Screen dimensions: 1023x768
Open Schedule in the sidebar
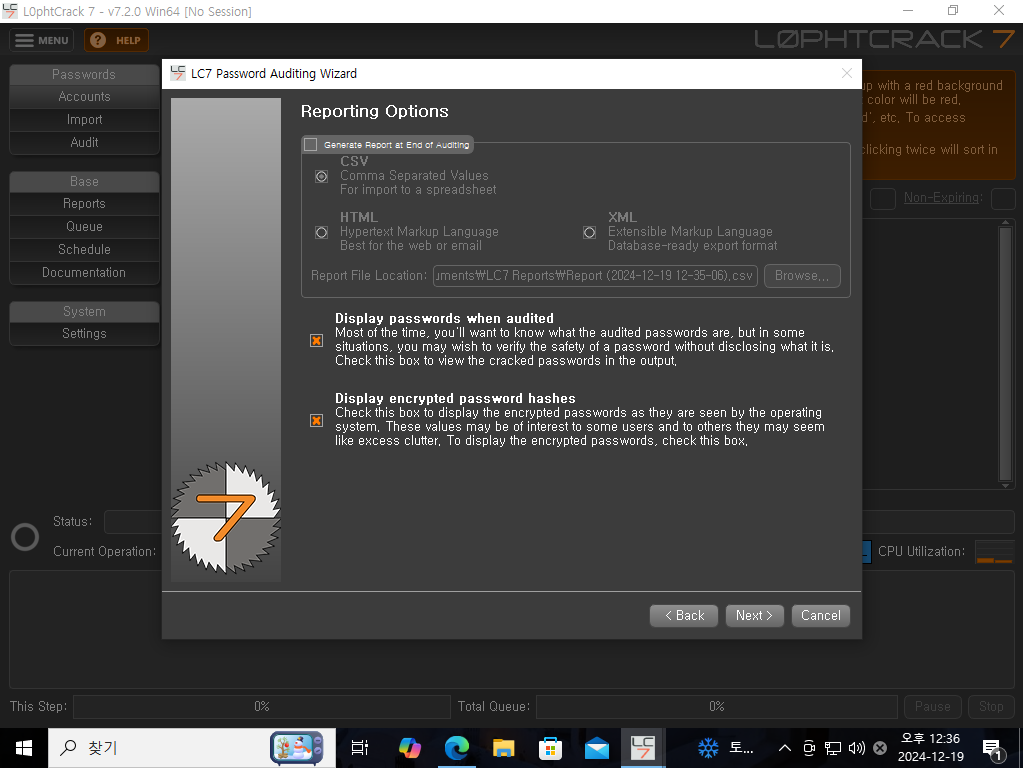click(x=84, y=249)
